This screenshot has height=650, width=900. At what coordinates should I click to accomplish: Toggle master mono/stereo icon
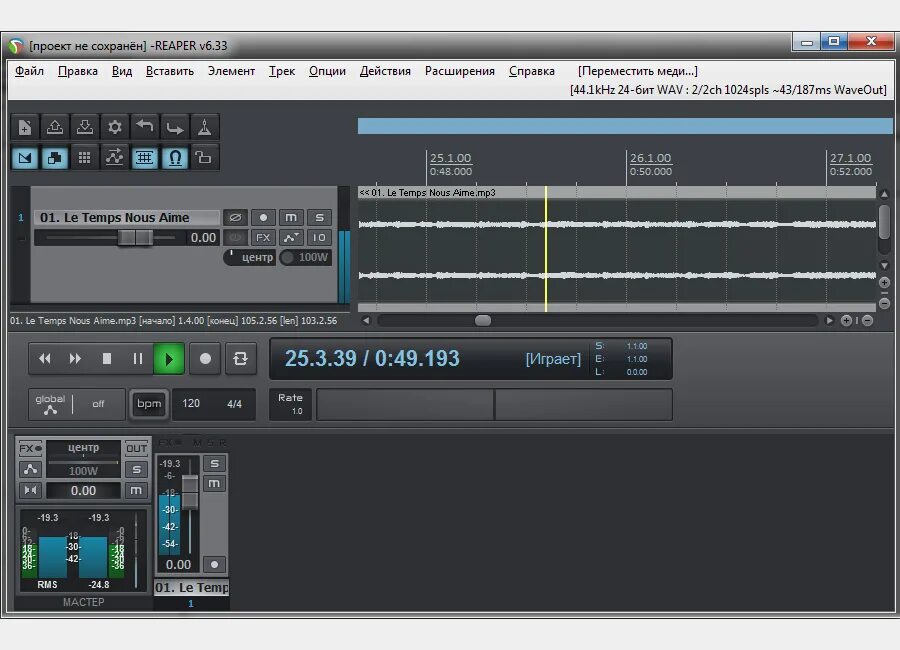(x=30, y=490)
